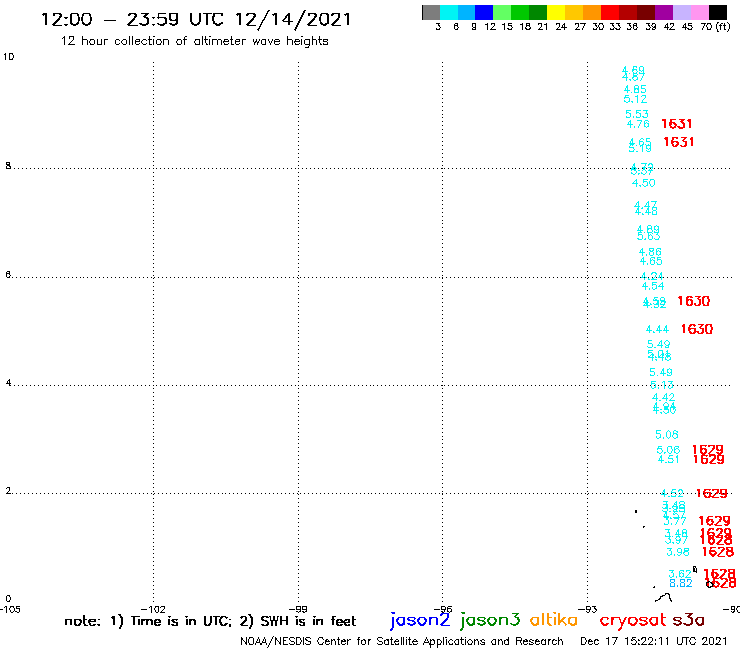The width and height of the screenshot is (740, 650).
Task: Click the 8.82 light blue wave height value
Action: pyautogui.click(x=681, y=583)
